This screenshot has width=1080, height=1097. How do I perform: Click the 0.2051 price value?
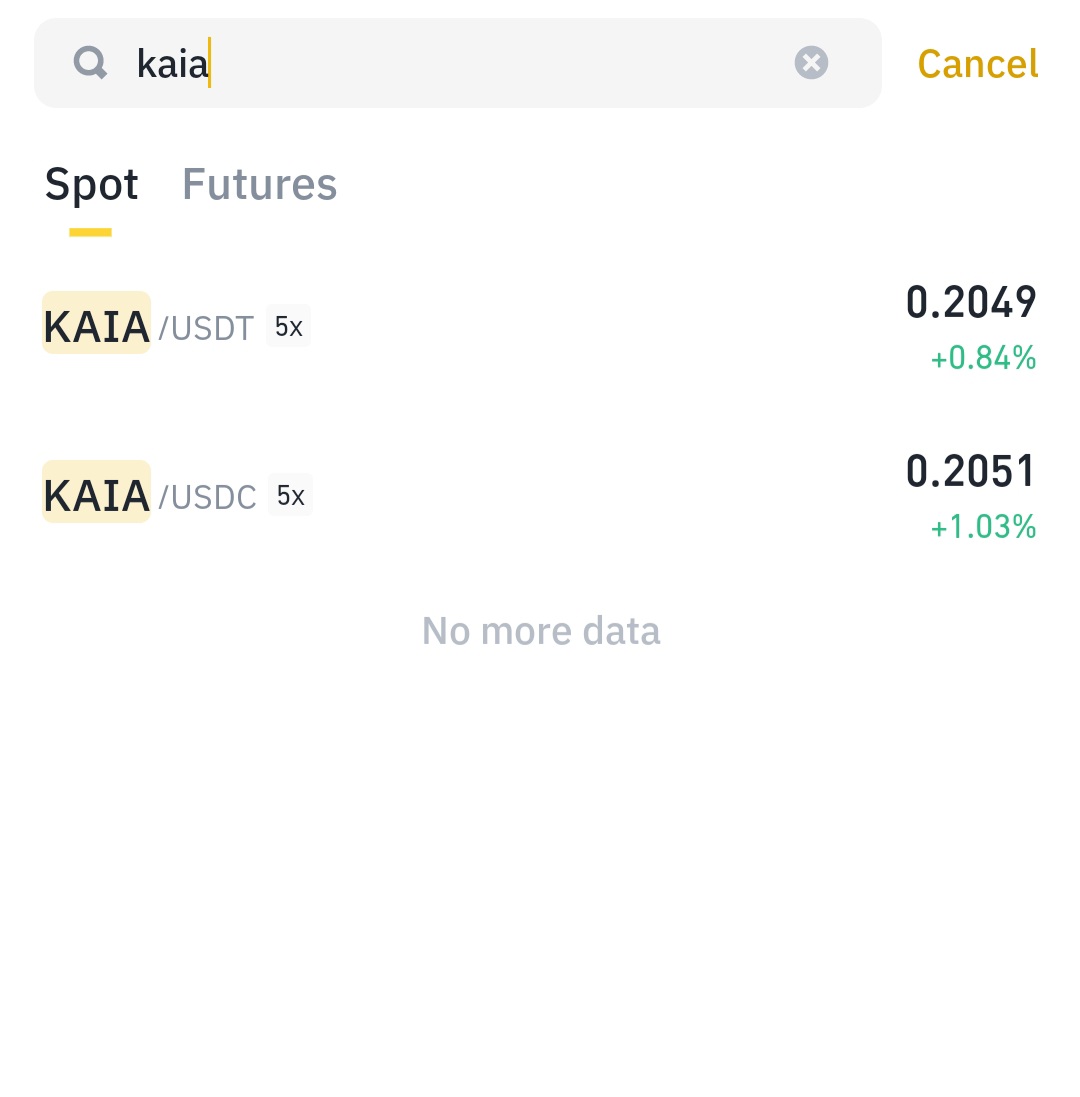point(971,471)
